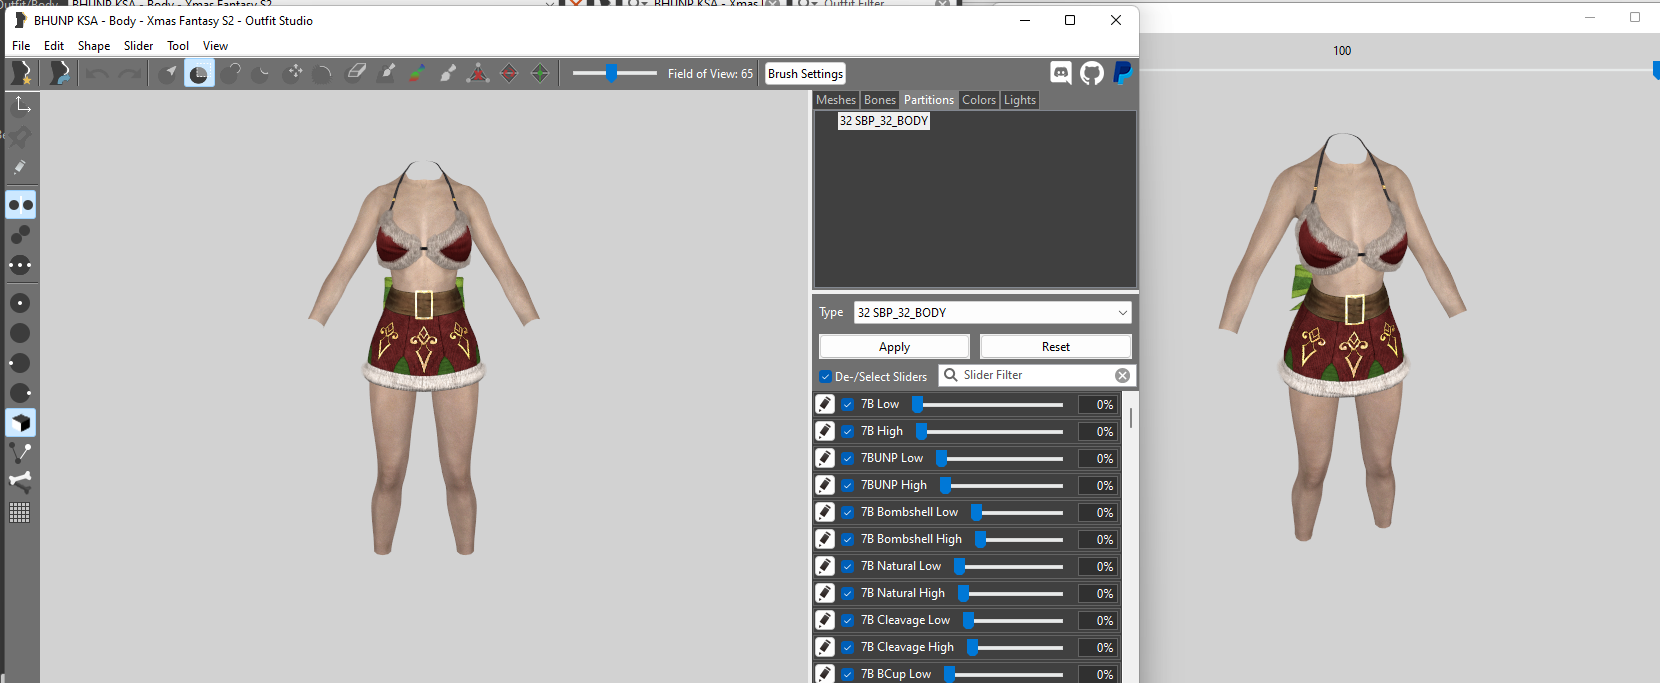This screenshot has width=1660, height=683.
Task: Uncheck the 7B Low checkbox
Action: coord(848,405)
